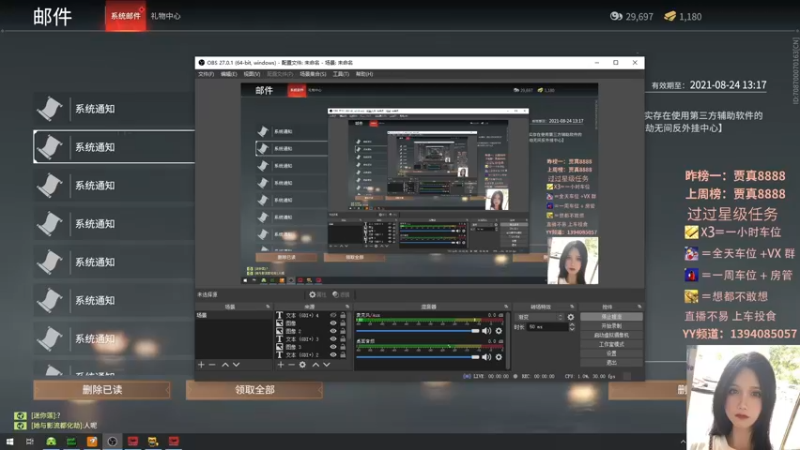Click the streamer webcam thumbnail
Screen dimensions: 800x450
point(743,397)
